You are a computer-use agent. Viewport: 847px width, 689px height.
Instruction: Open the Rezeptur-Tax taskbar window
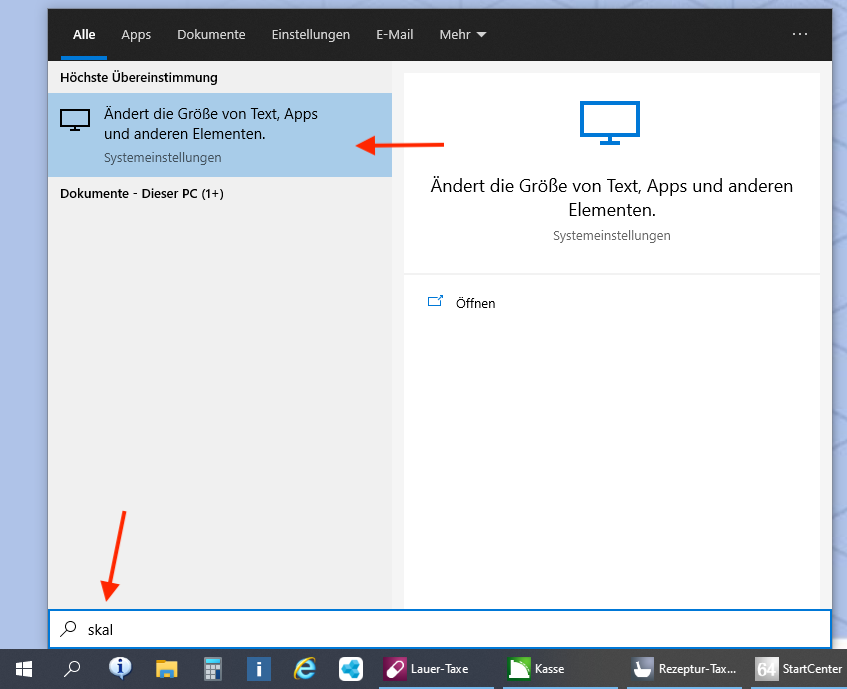(685, 669)
